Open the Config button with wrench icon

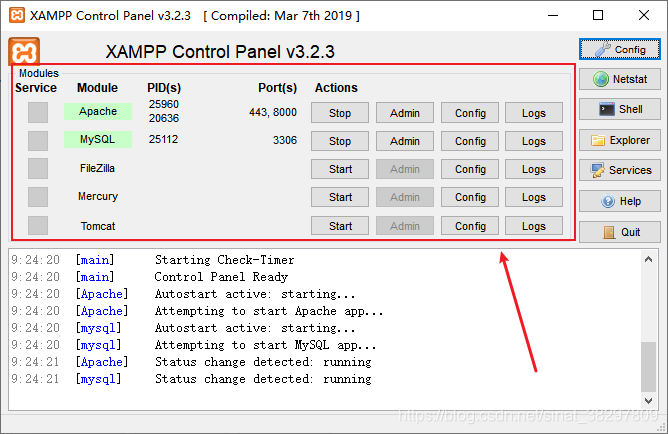[x=619, y=49]
